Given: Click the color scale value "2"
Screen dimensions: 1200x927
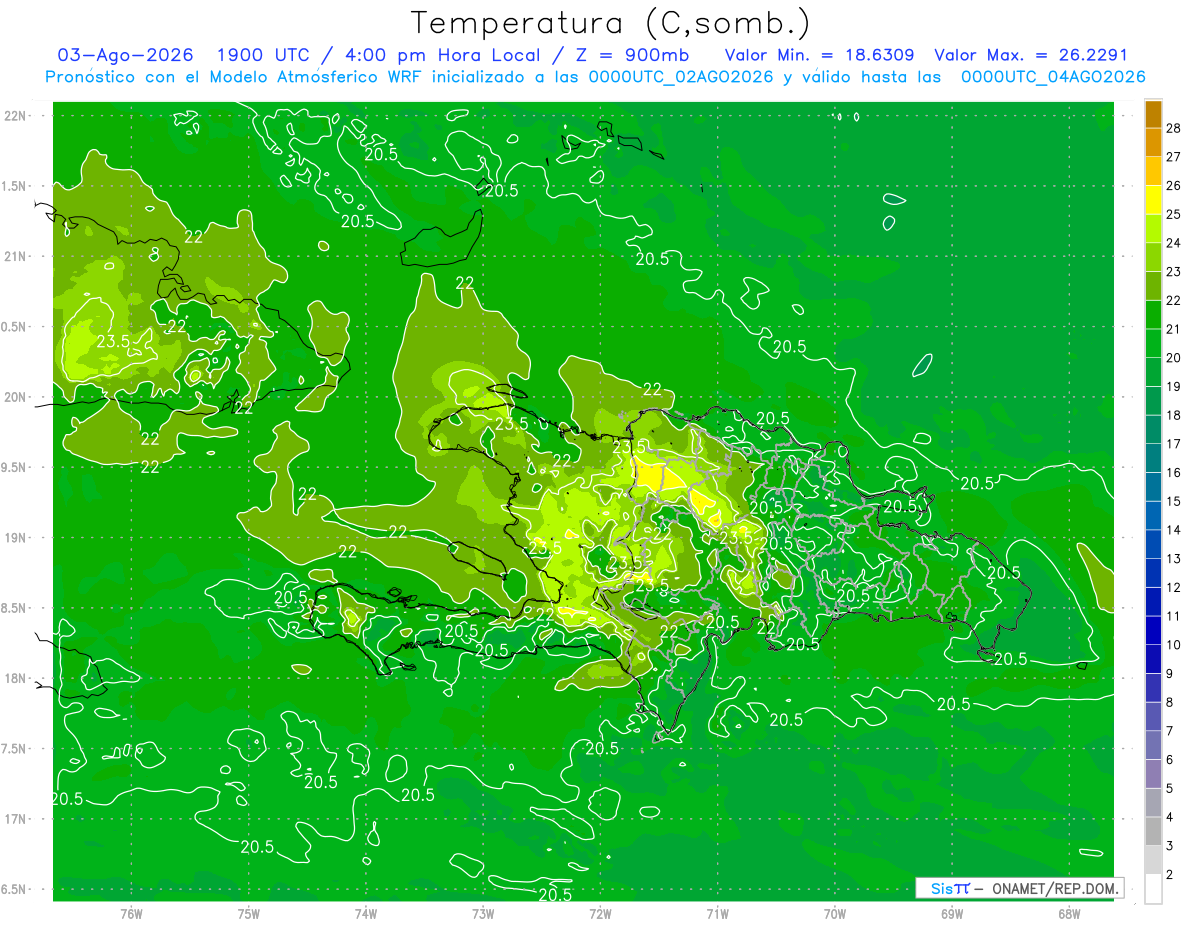Looking at the screenshot, I should click(1170, 875).
